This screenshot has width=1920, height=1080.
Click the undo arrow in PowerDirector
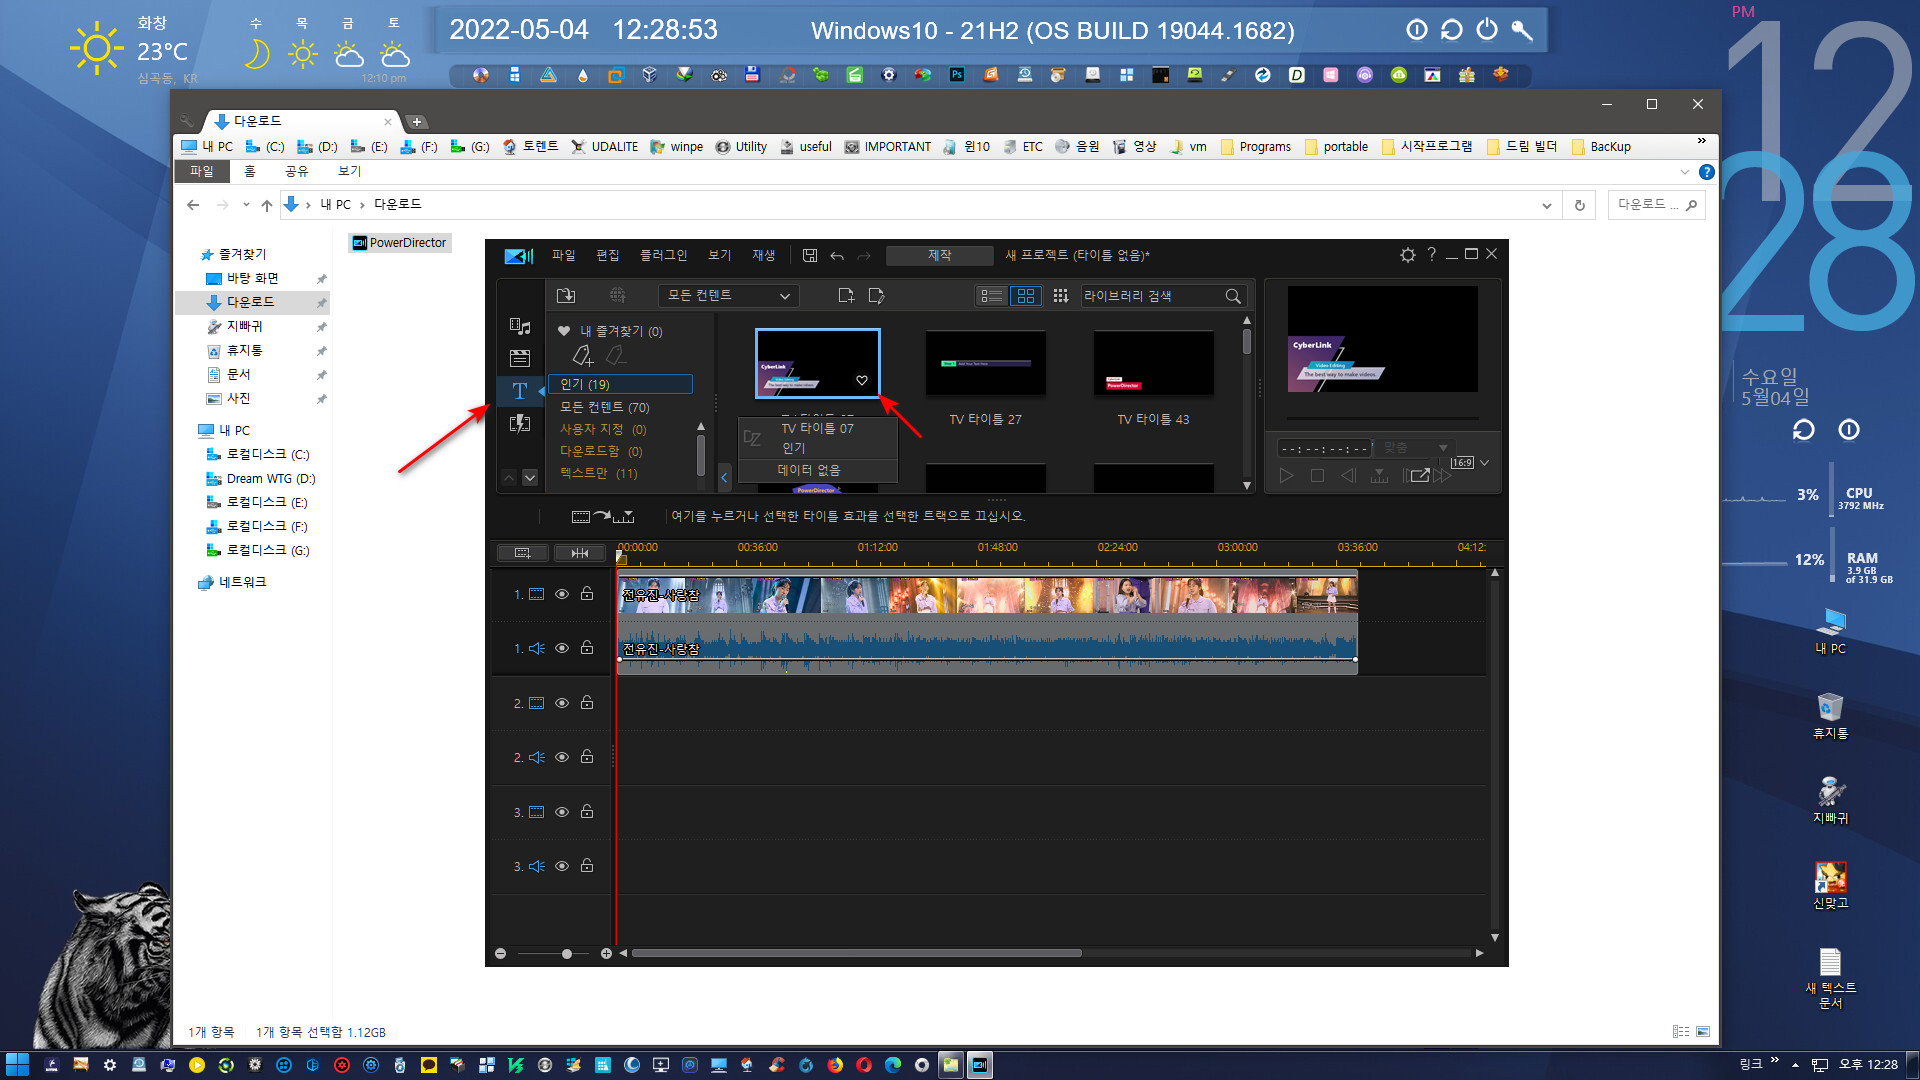click(837, 256)
